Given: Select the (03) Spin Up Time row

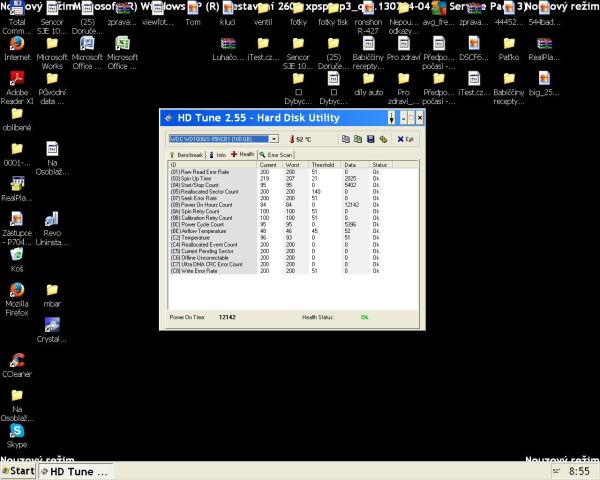Looking at the screenshot, I should (281, 178).
